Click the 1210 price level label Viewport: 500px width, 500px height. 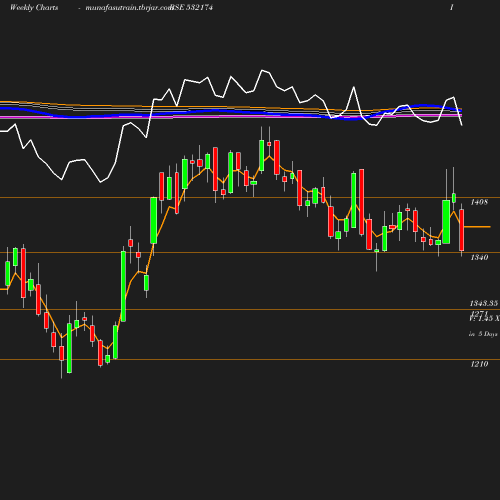(x=479, y=364)
